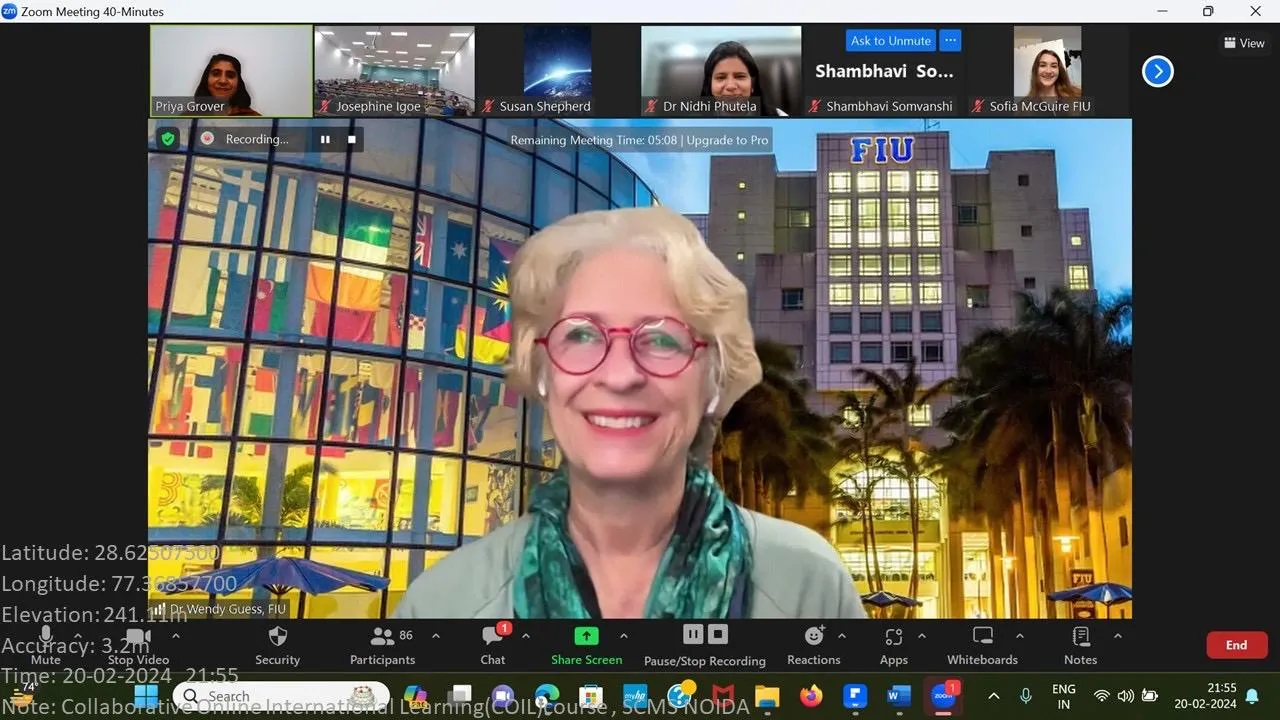The image size is (1280, 720).
Task: Click the Zoom icon on the taskbar
Action: click(943, 695)
